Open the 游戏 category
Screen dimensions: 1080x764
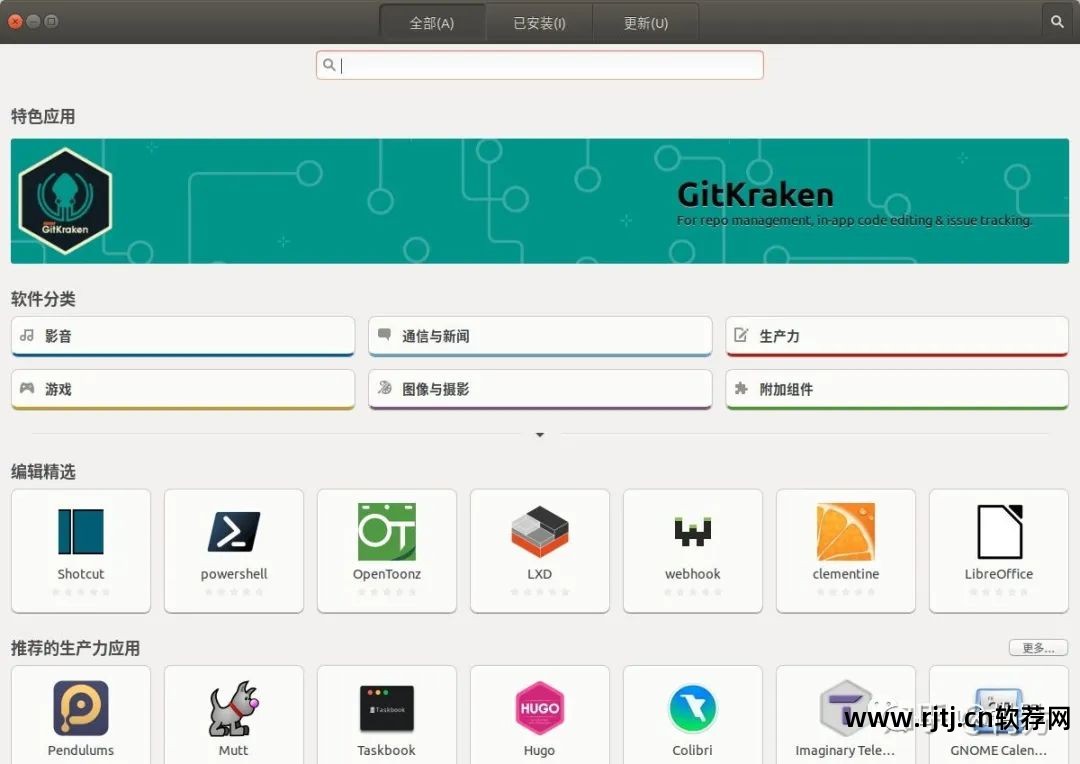point(183,389)
